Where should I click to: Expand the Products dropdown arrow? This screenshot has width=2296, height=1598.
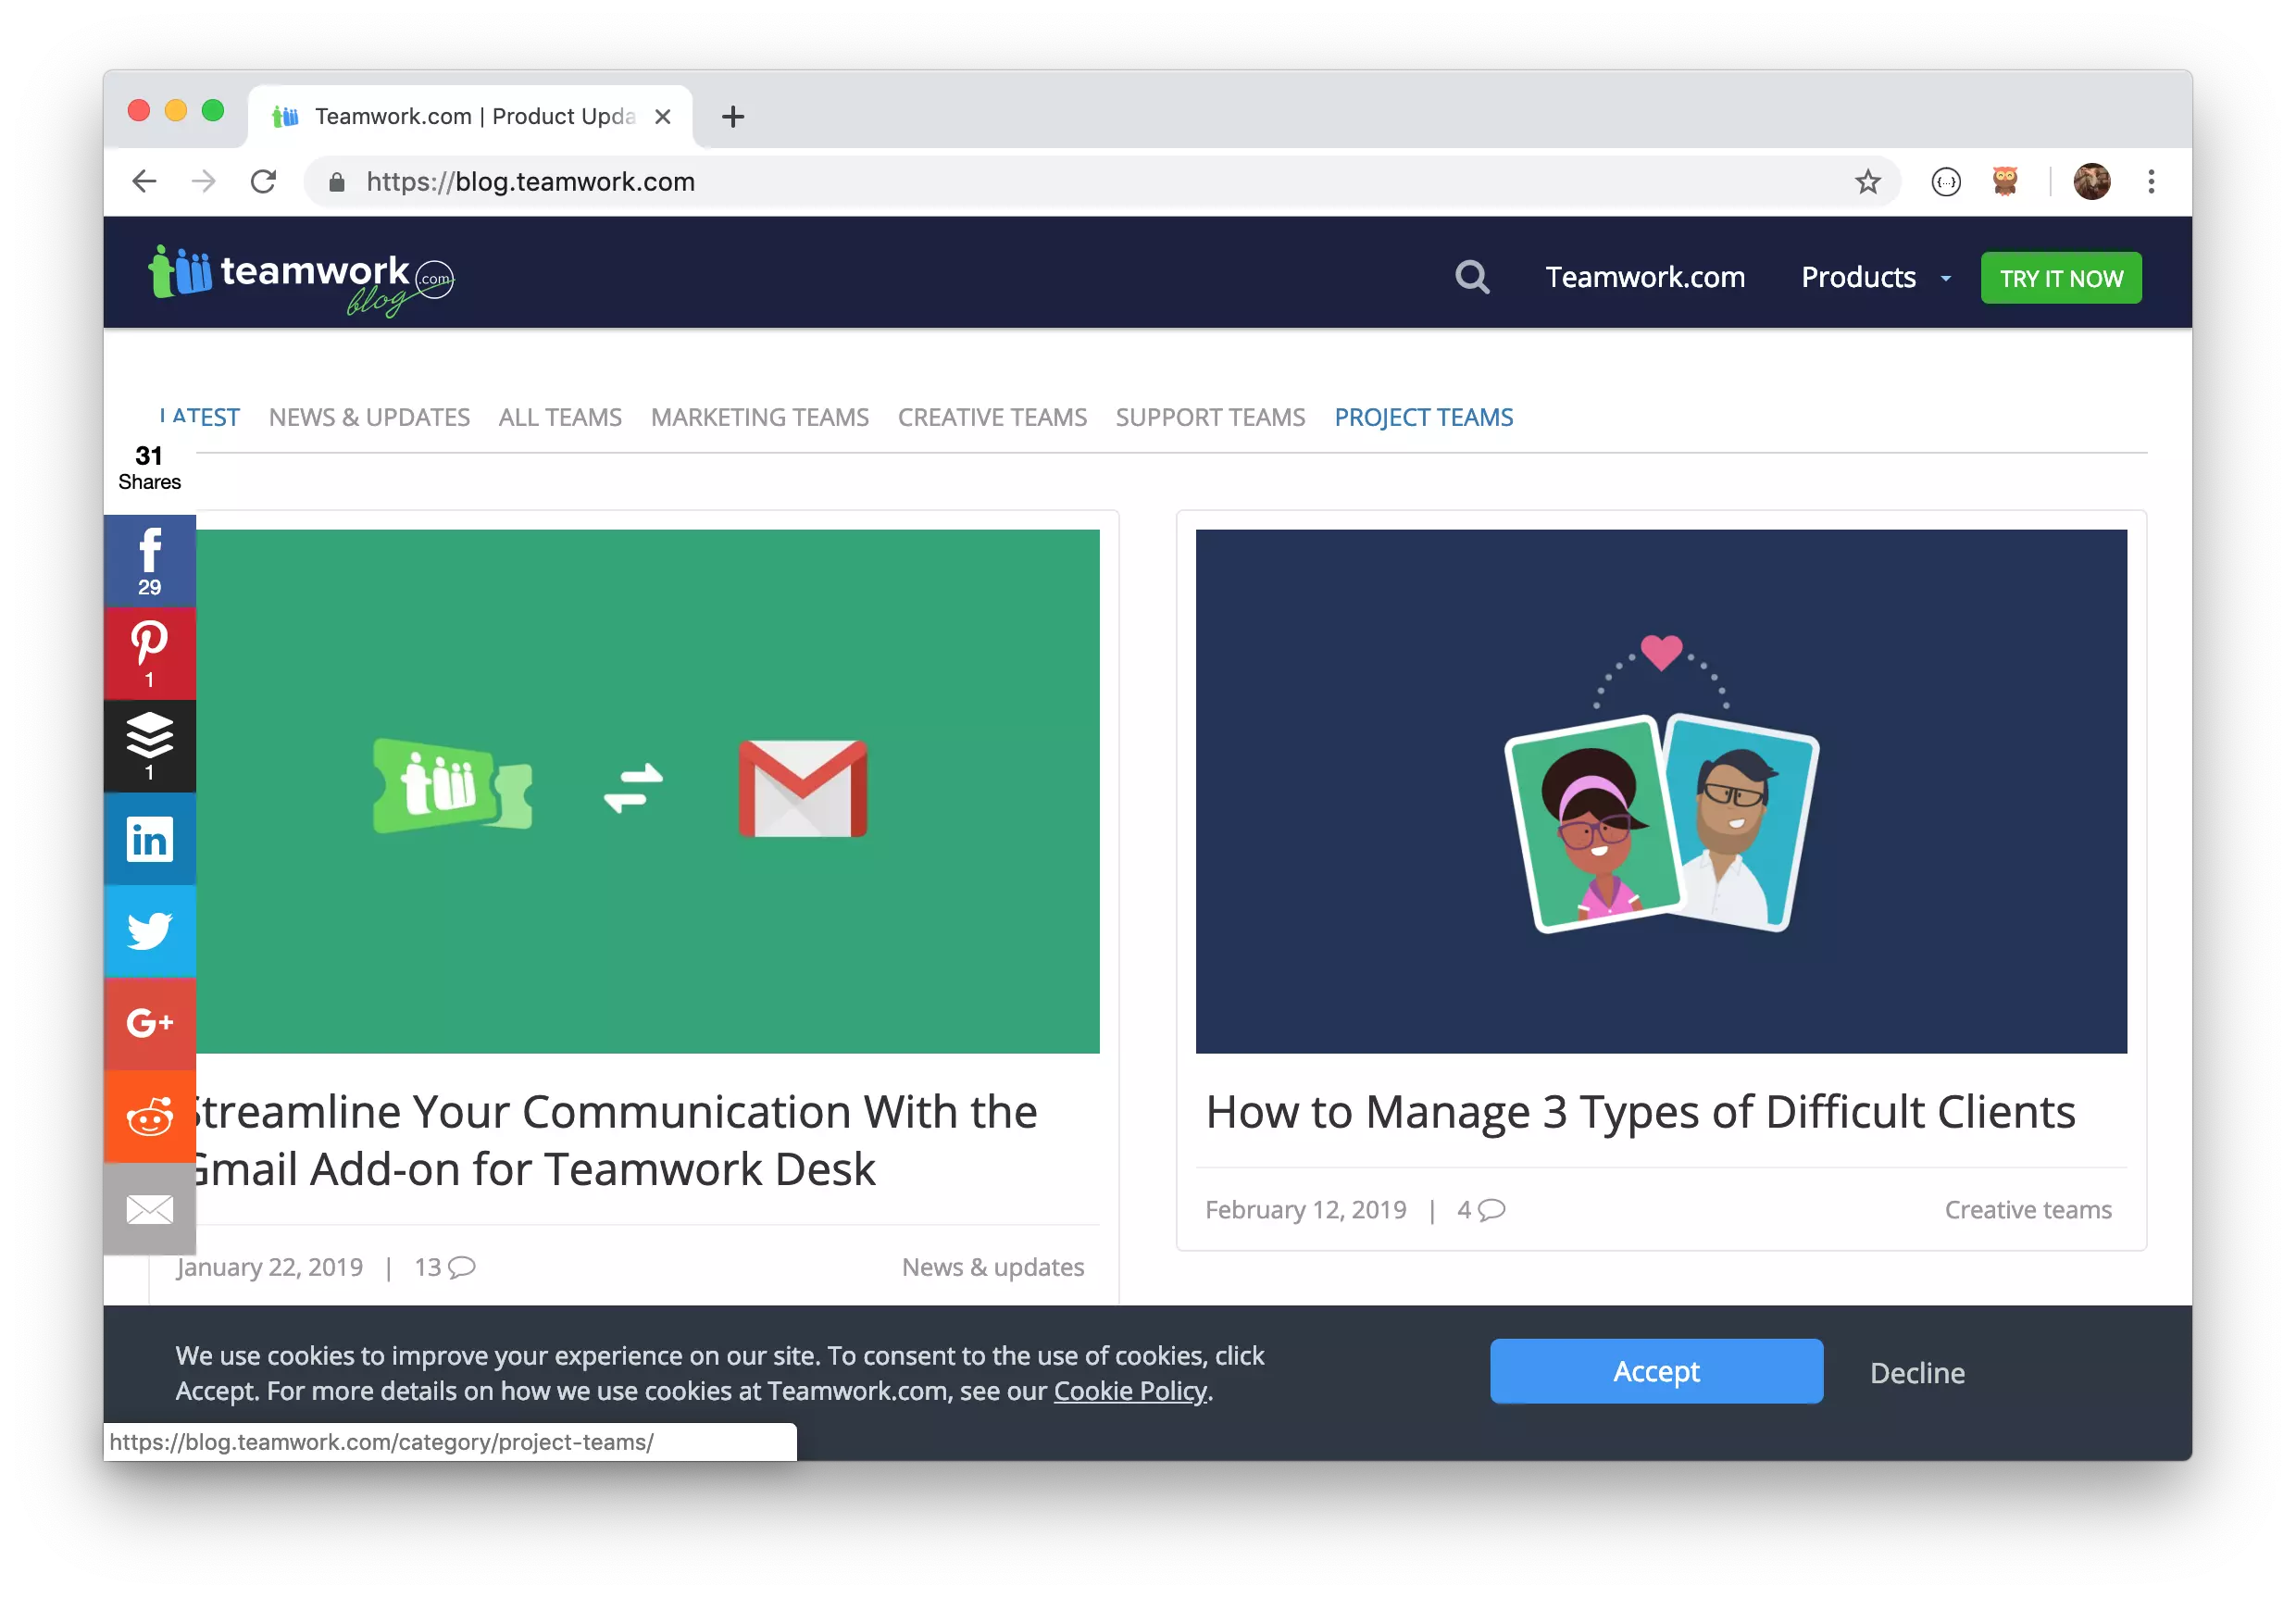click(1945, 278)
